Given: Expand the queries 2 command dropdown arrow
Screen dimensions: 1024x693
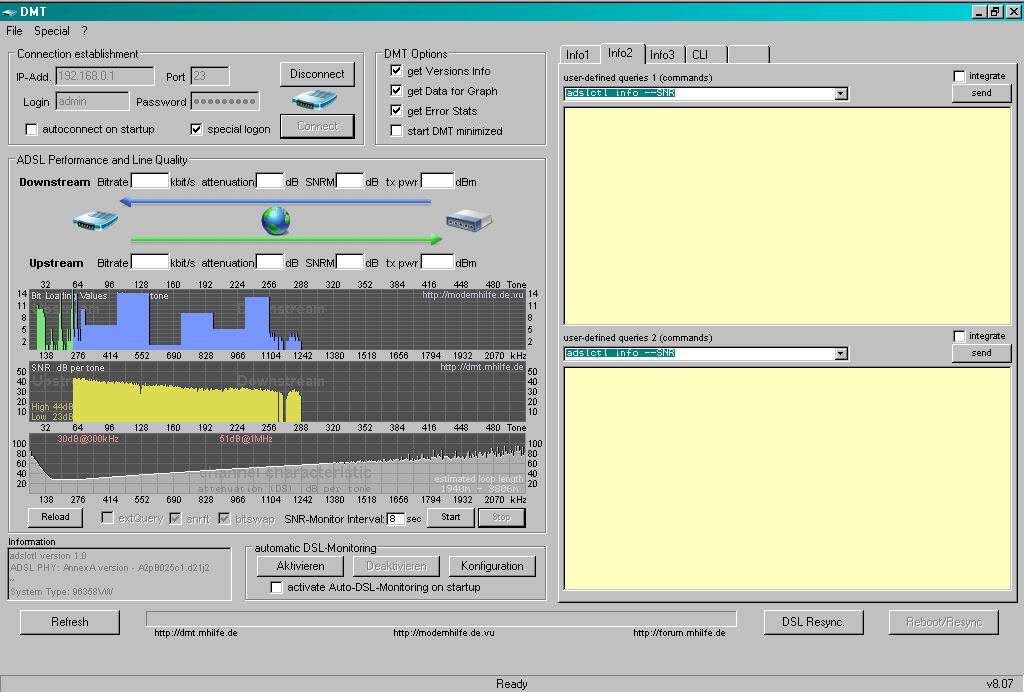Looking at the screenshot, I should tap(841, 353).
